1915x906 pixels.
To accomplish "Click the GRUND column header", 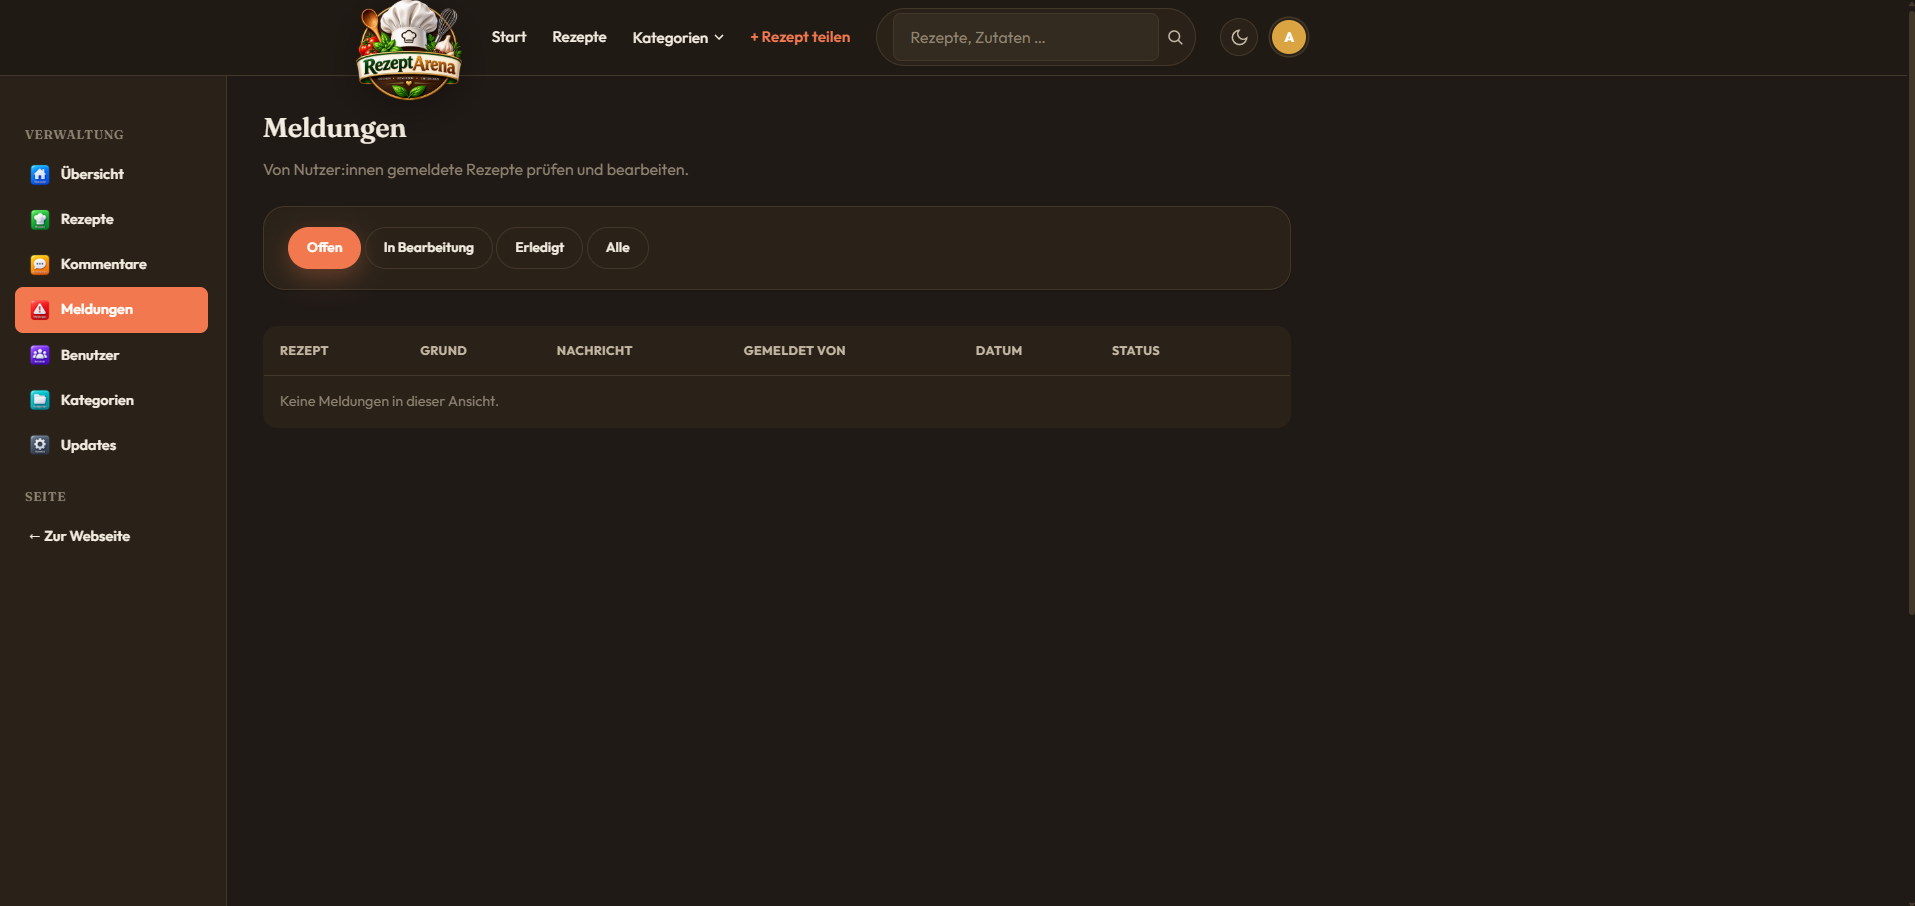I will [x=443, y=351].
